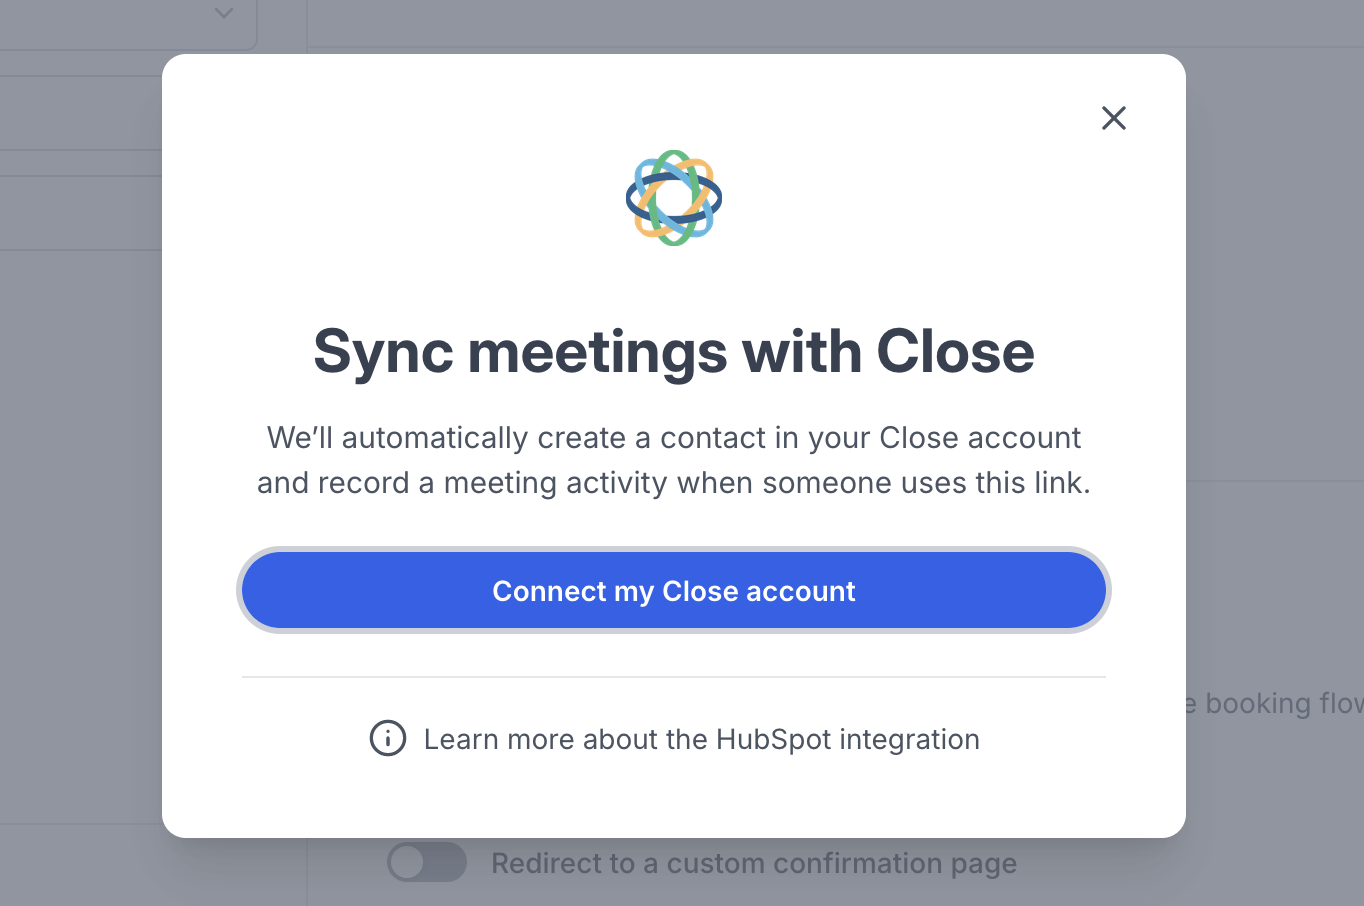
Task: Click the divider line below Connect button
Action: point(674,677)
